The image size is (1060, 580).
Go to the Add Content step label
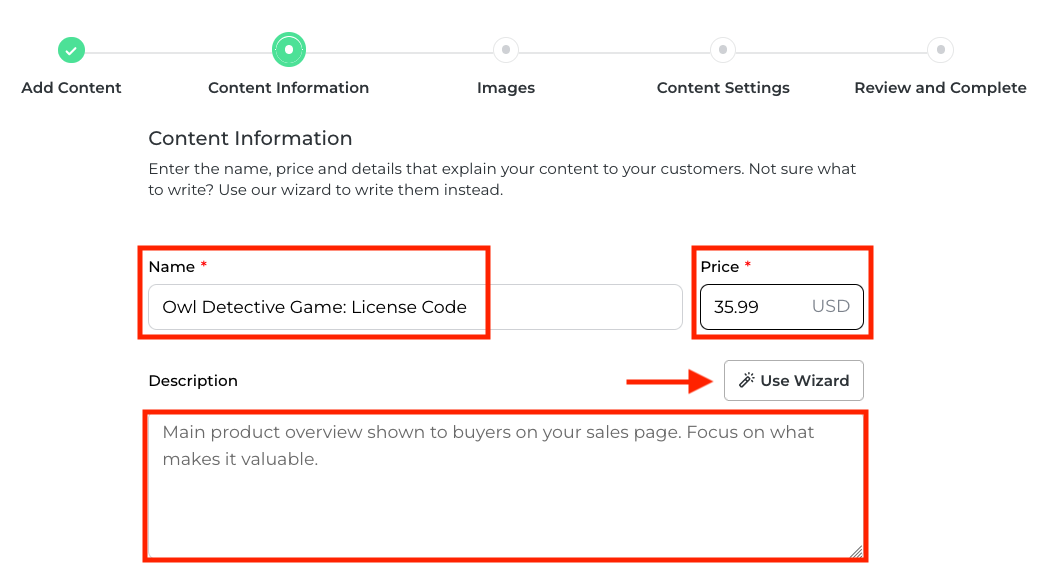(71, 88)
